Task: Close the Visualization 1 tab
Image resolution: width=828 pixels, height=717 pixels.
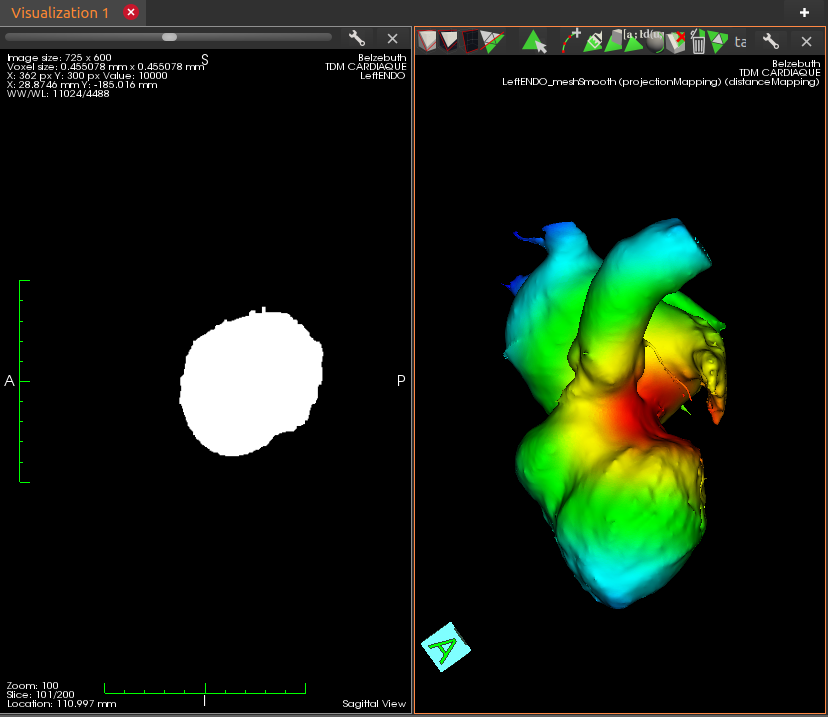Action: coord(131,12)
